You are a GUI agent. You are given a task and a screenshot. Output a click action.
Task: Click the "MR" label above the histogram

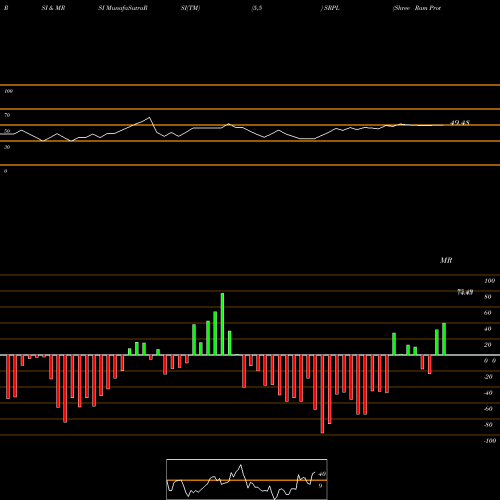446,260
